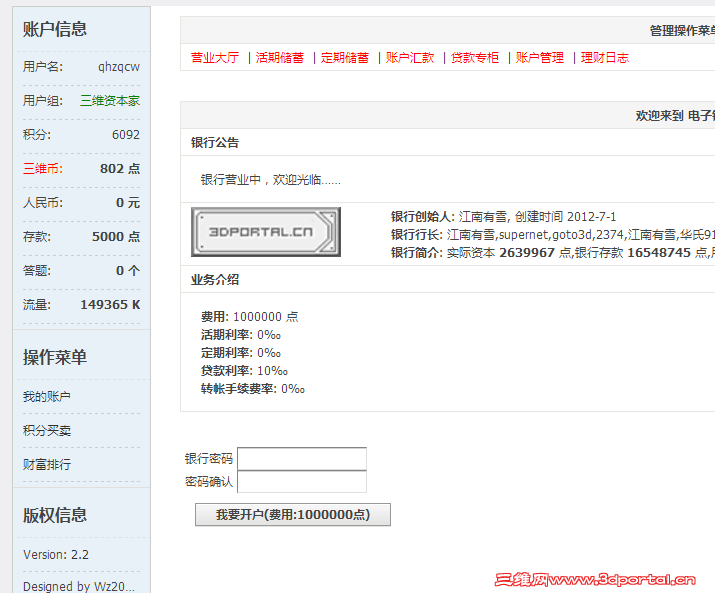Click the username qhzqcw
The width and height of the screenshot is (715, 593).
coord(119,67)
